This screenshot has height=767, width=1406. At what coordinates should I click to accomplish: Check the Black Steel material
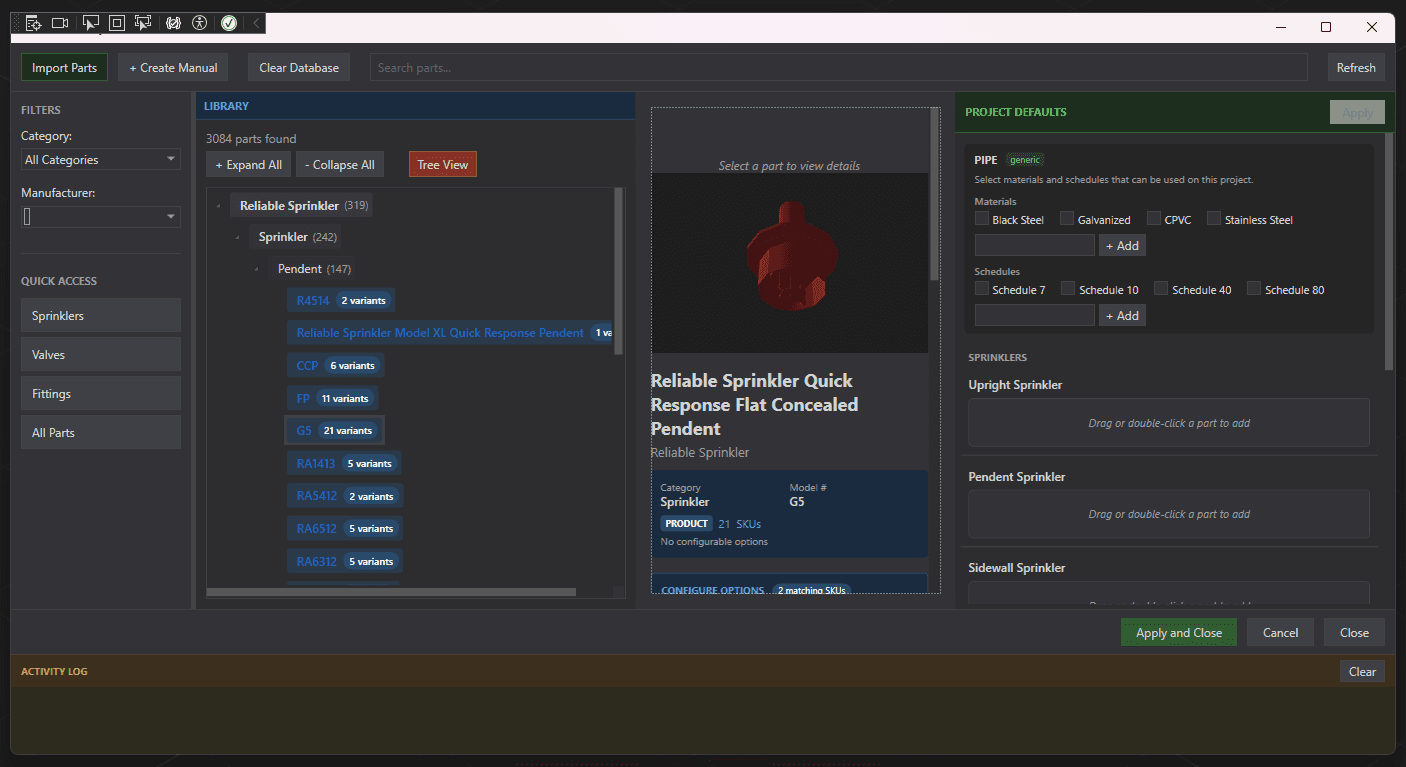tap(982, 219)
